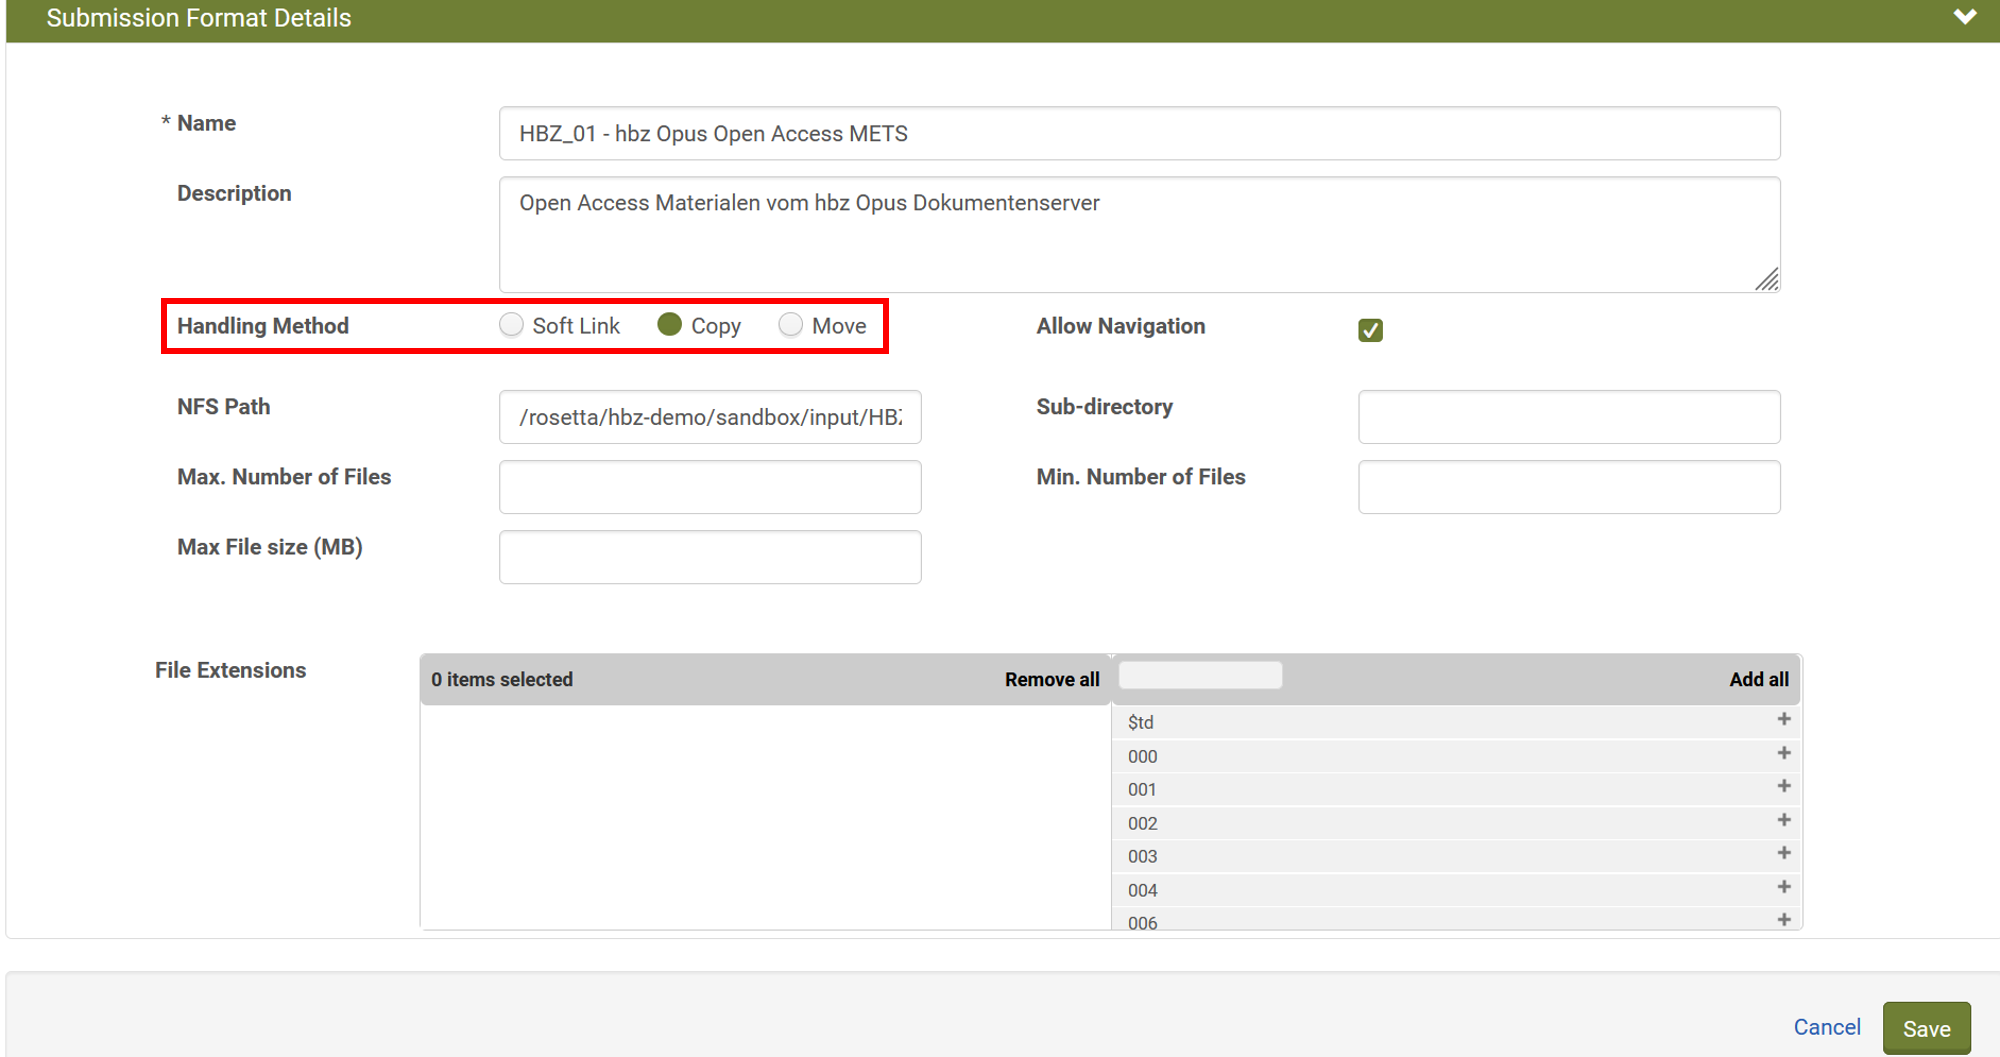Select the Soft Link handling method
The image size is (2000, 1057).
[511, 324]
